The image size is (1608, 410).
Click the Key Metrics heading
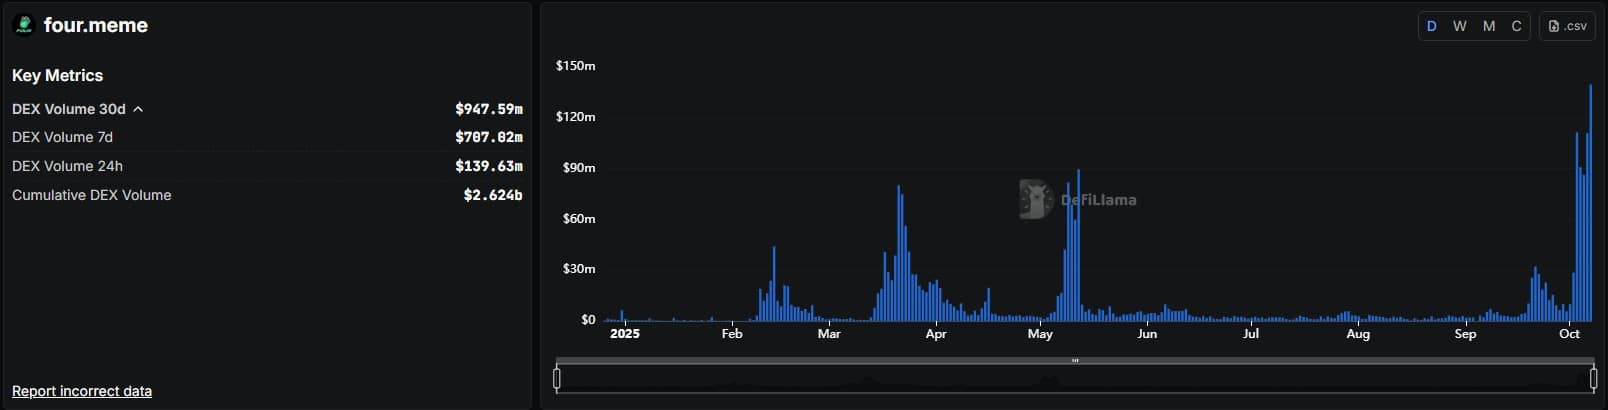pos(57,75)
